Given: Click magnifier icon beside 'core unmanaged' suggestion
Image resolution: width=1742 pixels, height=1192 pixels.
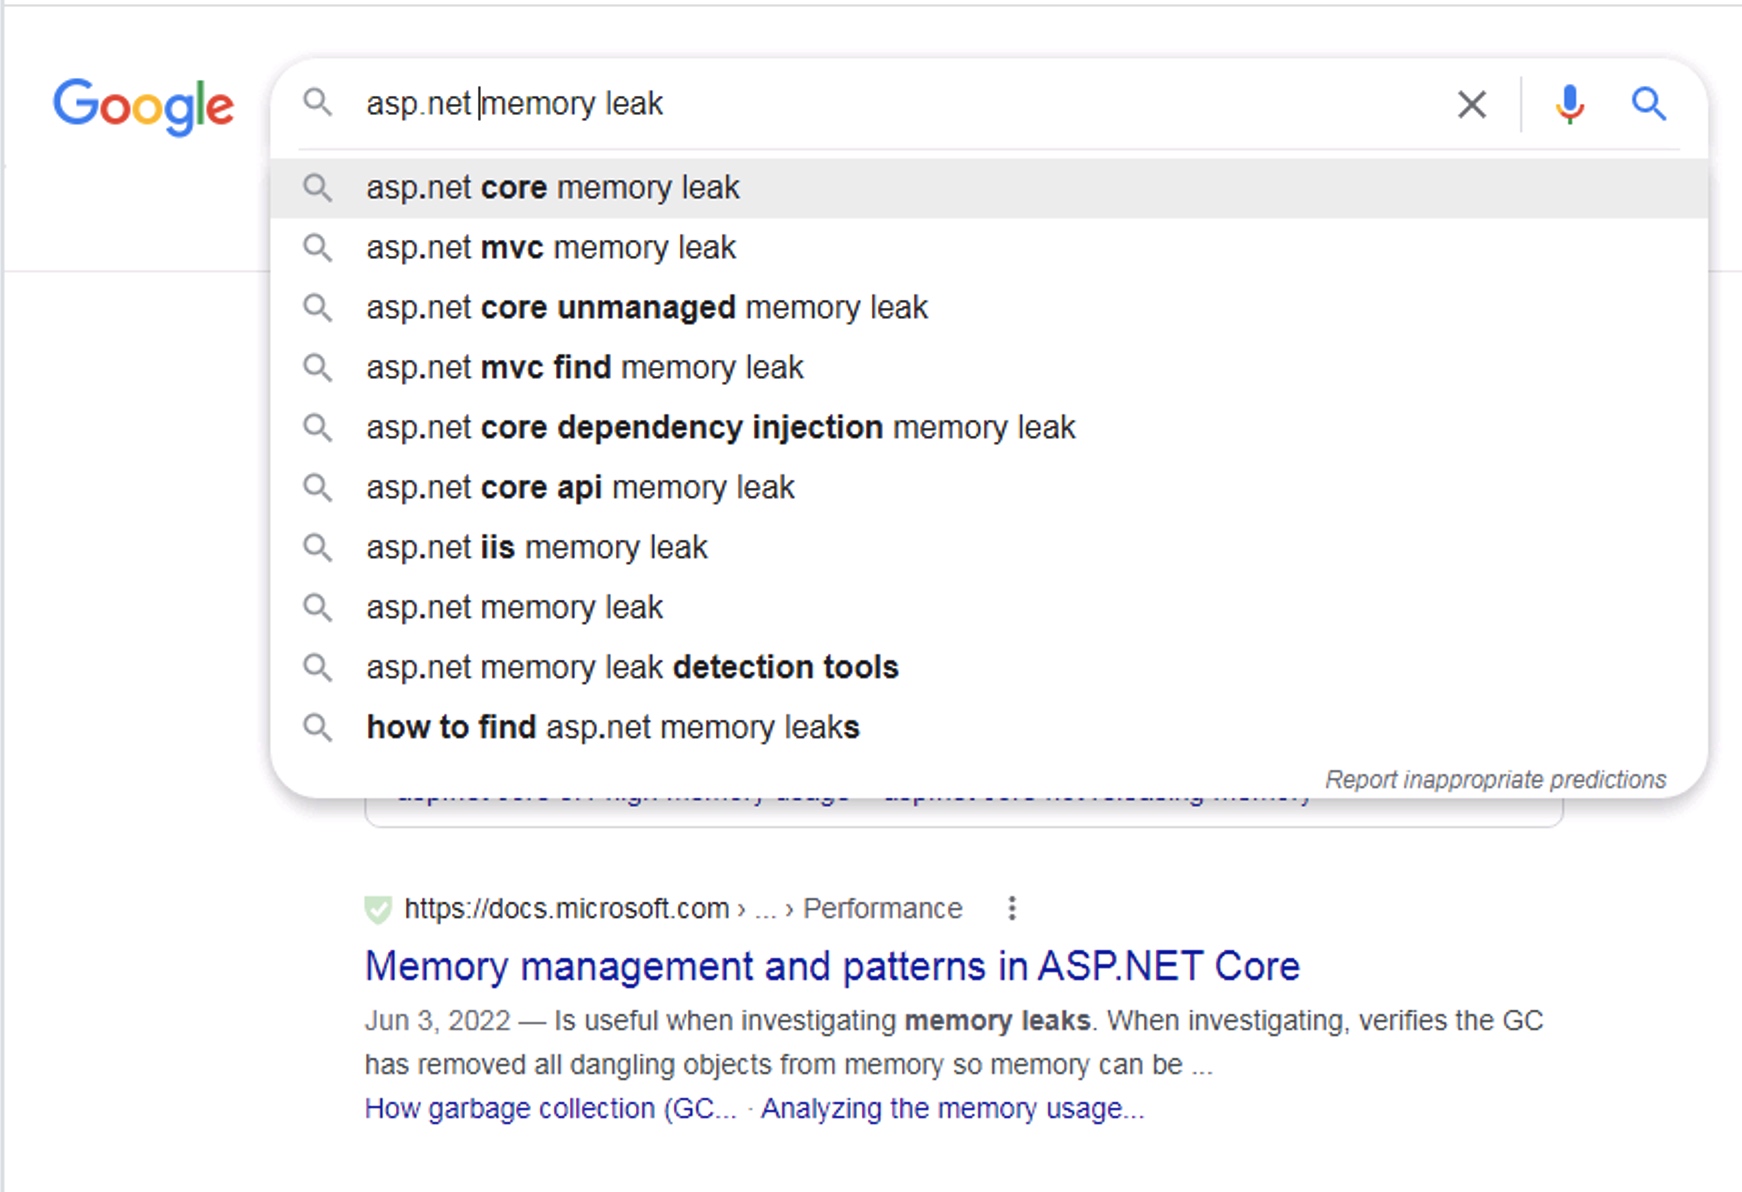Looking at the screenshot, I should 318,307.
